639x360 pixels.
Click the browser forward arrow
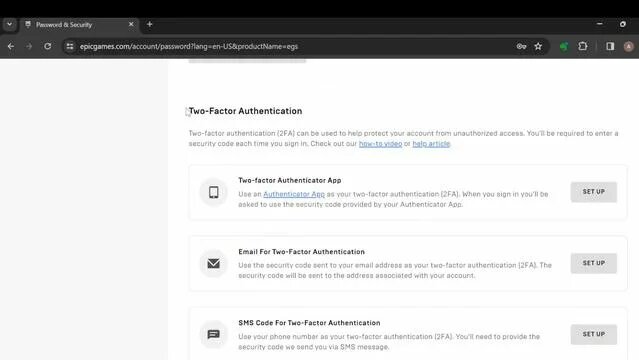[x=29, y=46]
